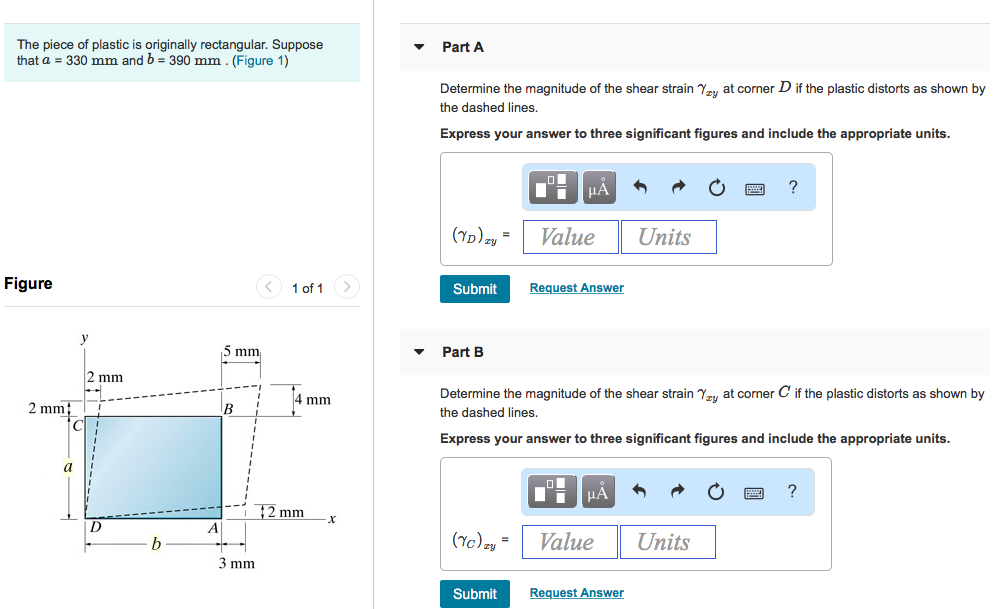Reset the Part A answer field
The image size is (1002, 609).
[717, 187]
